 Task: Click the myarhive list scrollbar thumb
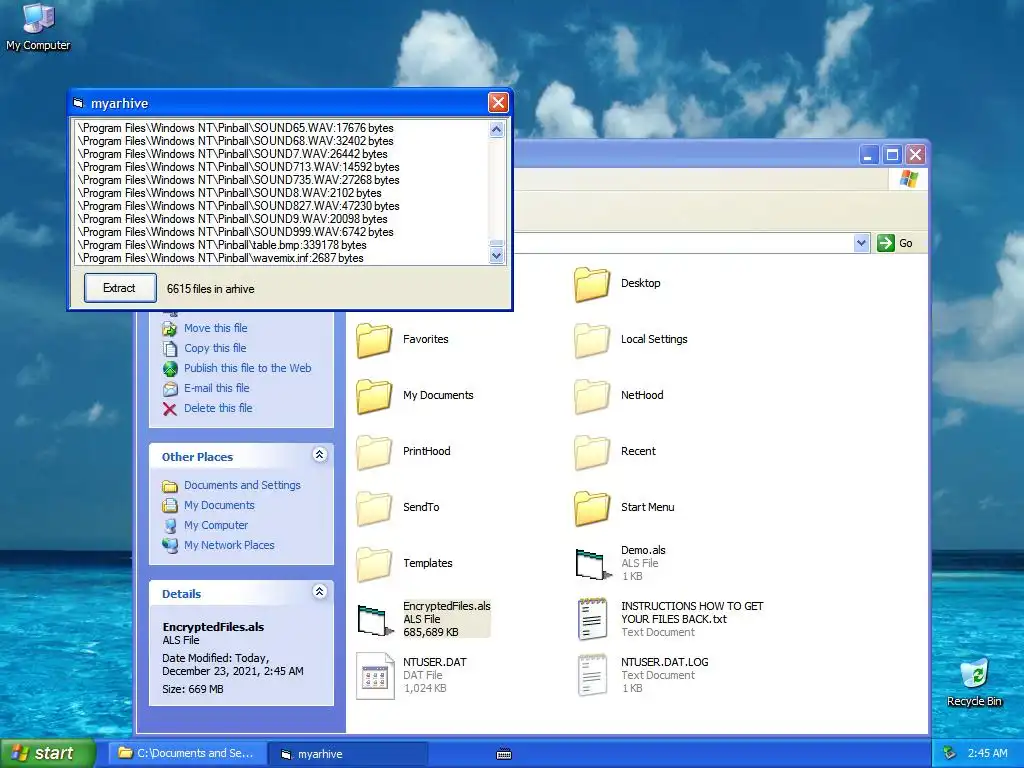tap(496, 244)
